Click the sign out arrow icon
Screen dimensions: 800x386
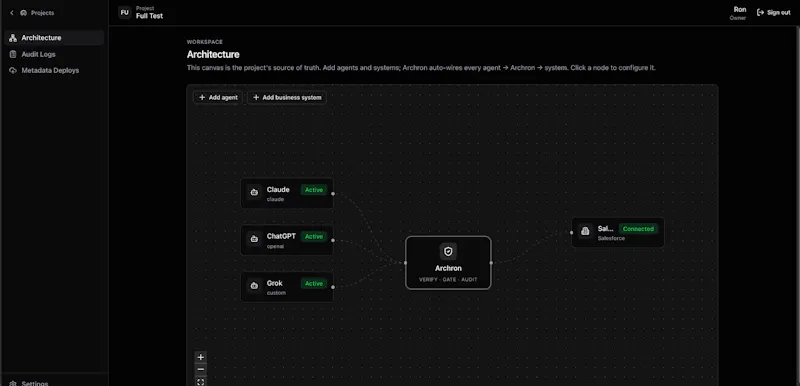click(x=760, y=13)
